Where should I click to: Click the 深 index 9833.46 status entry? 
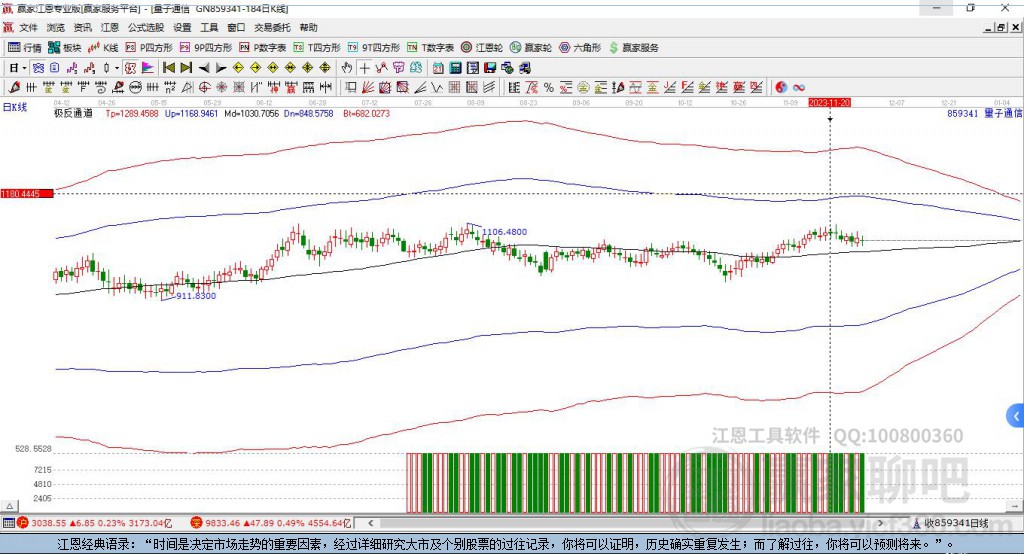pyautogui.click(x=271, y=523)
